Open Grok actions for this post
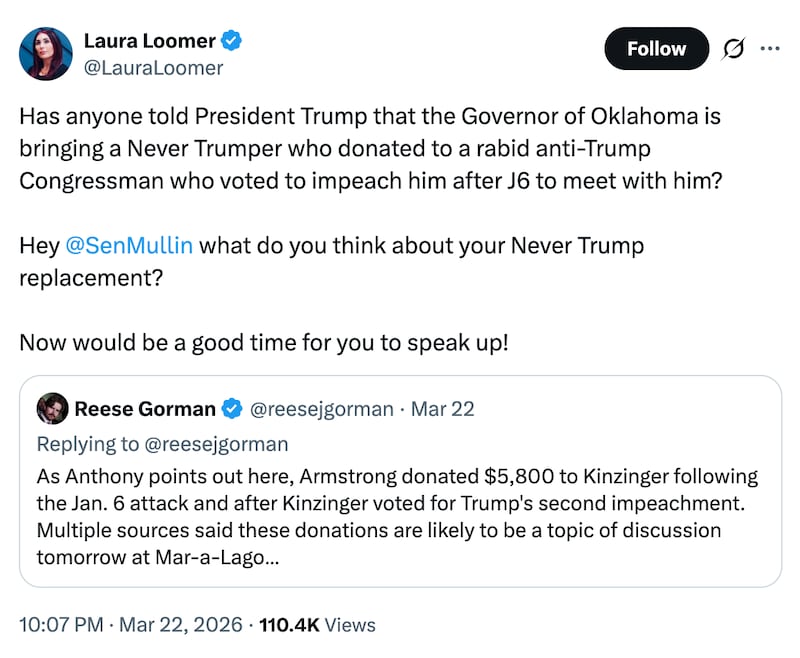Image resolution: width=800 pixels, height=658 pixels. click(731, 48)
